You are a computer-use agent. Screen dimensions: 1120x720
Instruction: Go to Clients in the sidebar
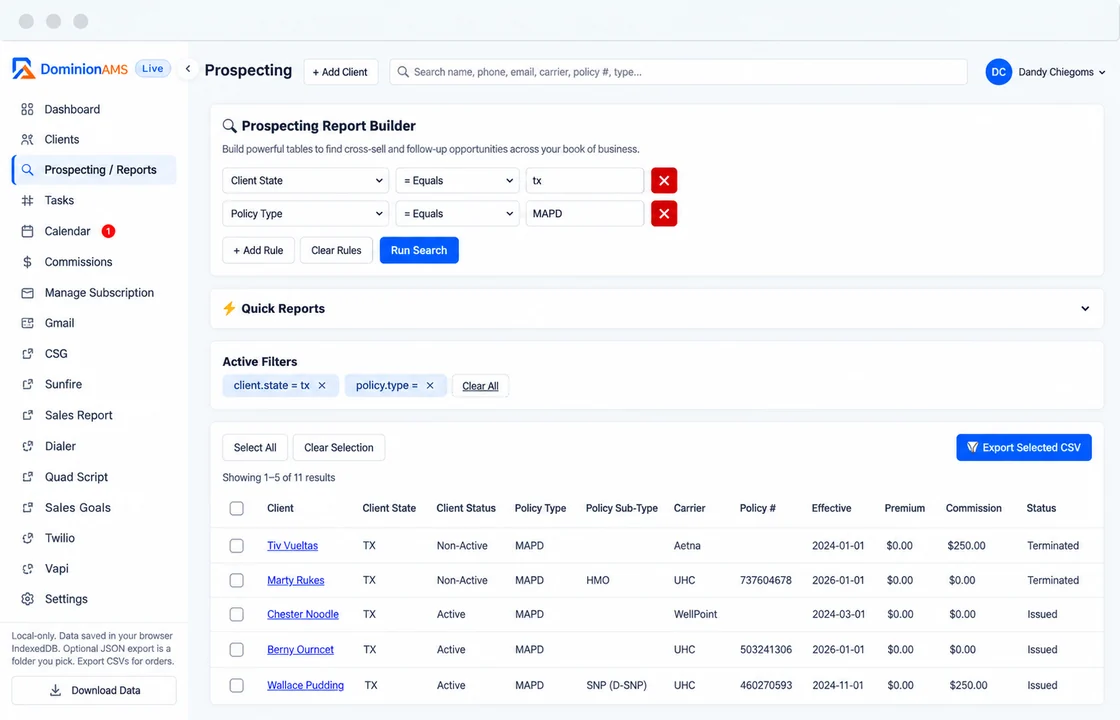[x=94, y=139]
